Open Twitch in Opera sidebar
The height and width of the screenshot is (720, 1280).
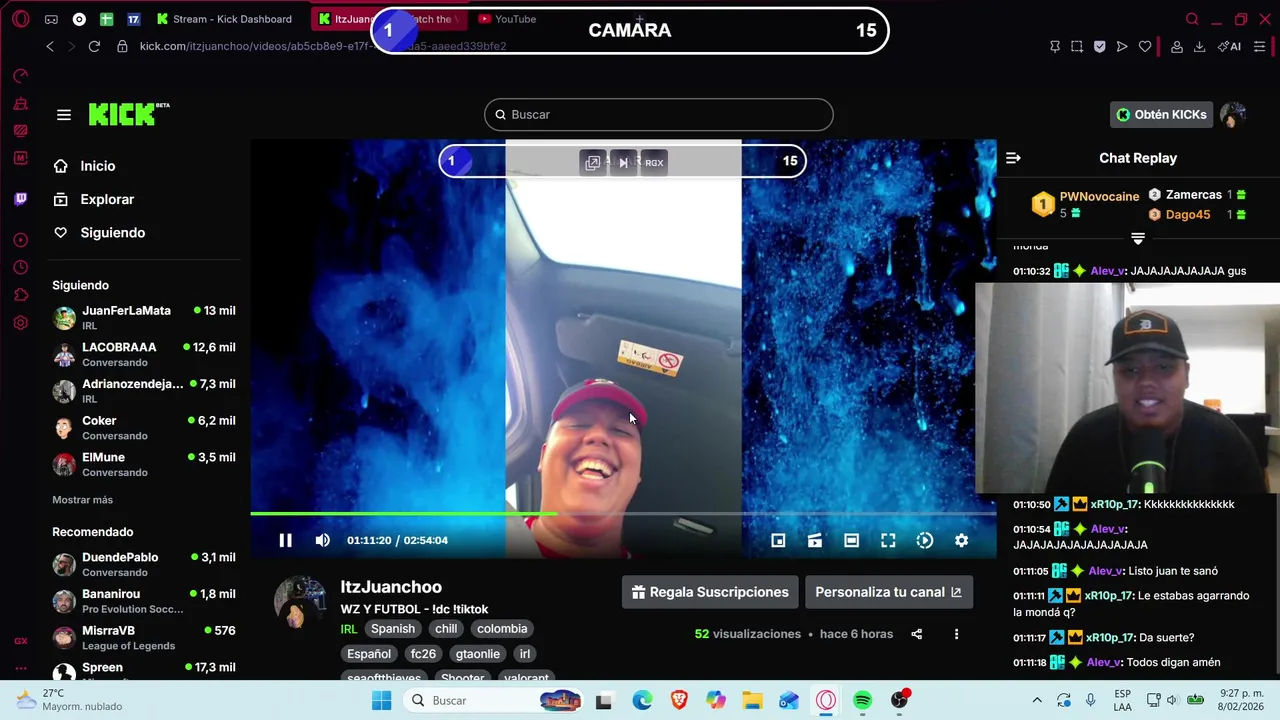coord(20,199)
